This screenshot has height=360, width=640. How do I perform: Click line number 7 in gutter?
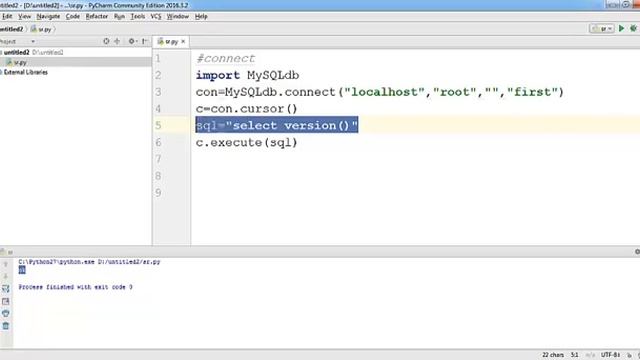tap(158, 159)
